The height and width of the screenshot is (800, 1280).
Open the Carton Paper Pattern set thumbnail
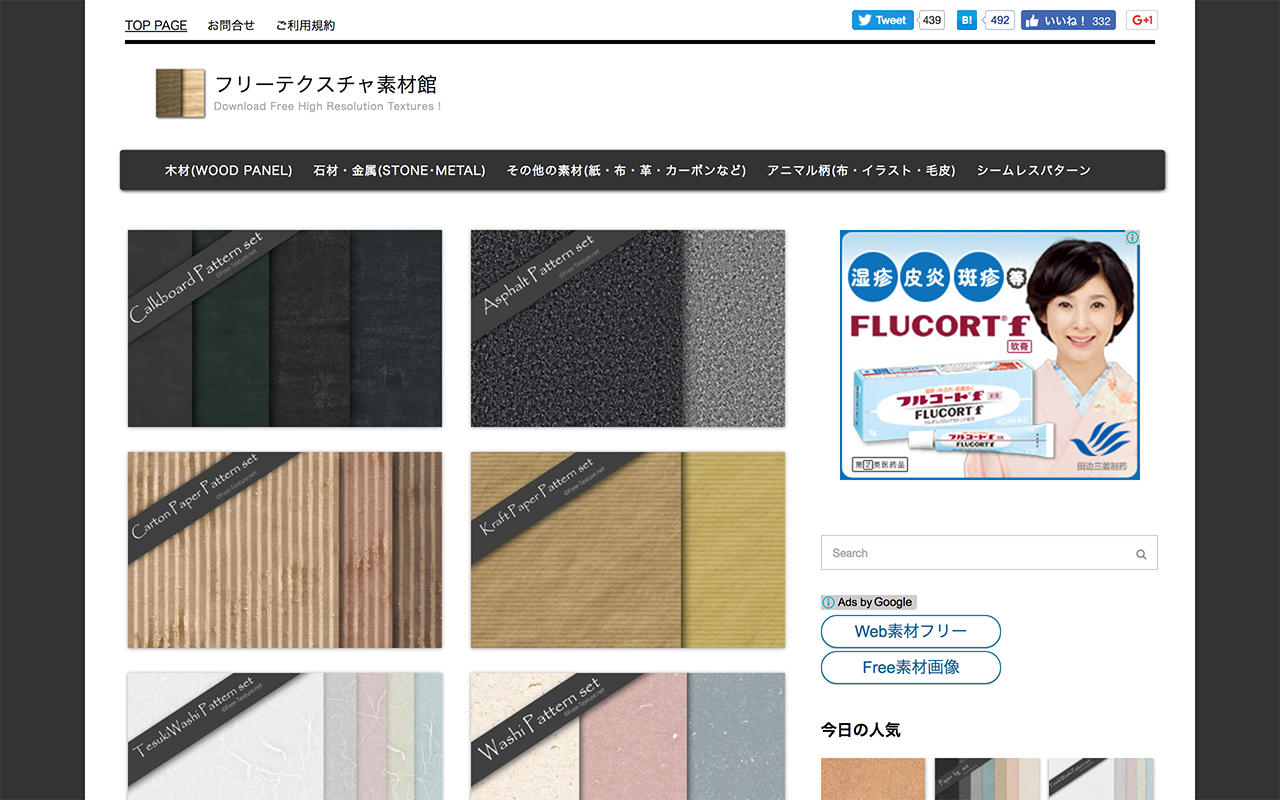click(285, 550)
